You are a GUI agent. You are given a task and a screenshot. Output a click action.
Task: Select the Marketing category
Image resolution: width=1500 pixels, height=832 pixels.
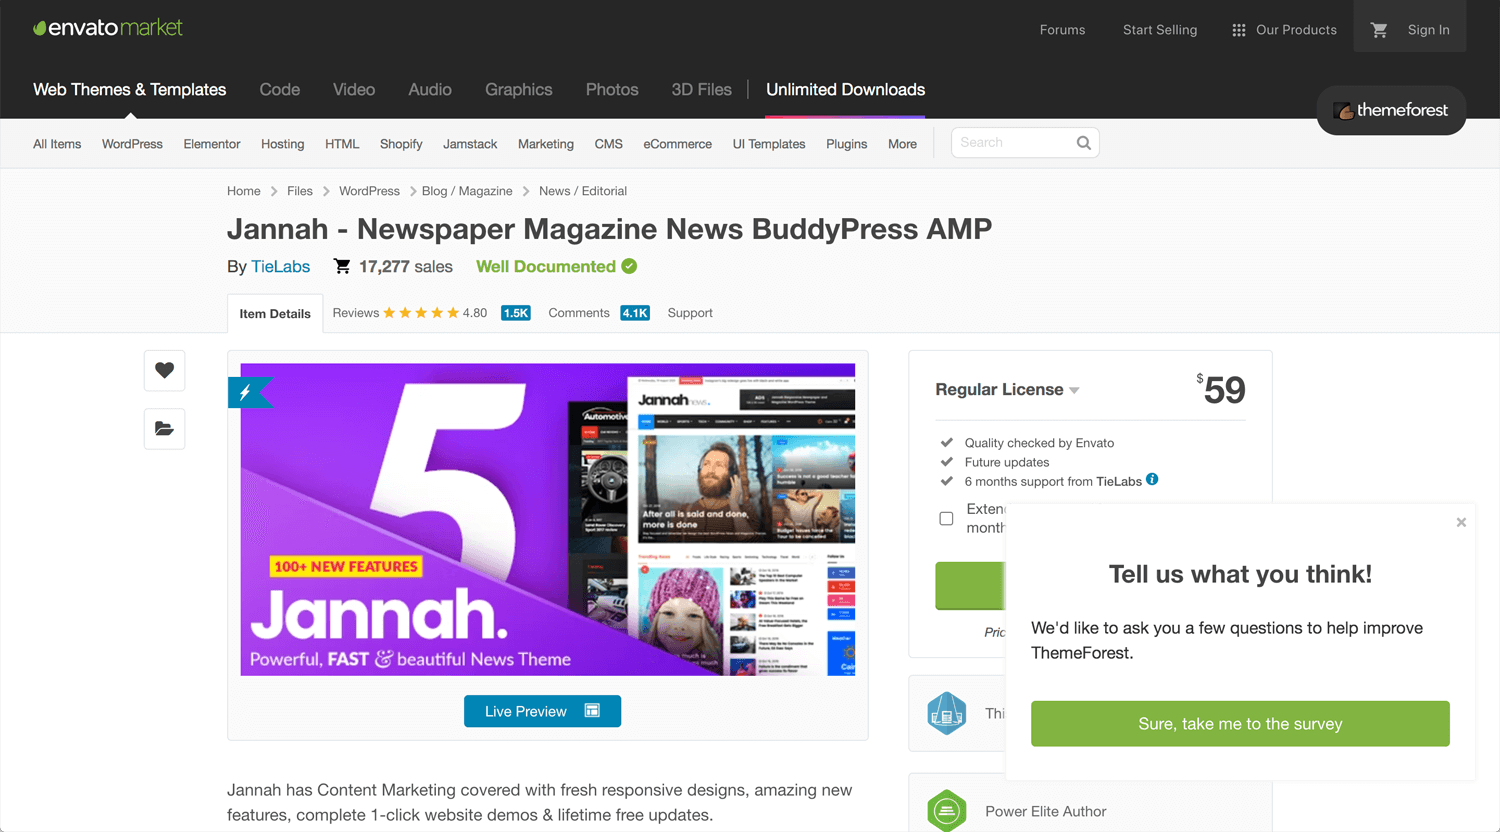546,144
